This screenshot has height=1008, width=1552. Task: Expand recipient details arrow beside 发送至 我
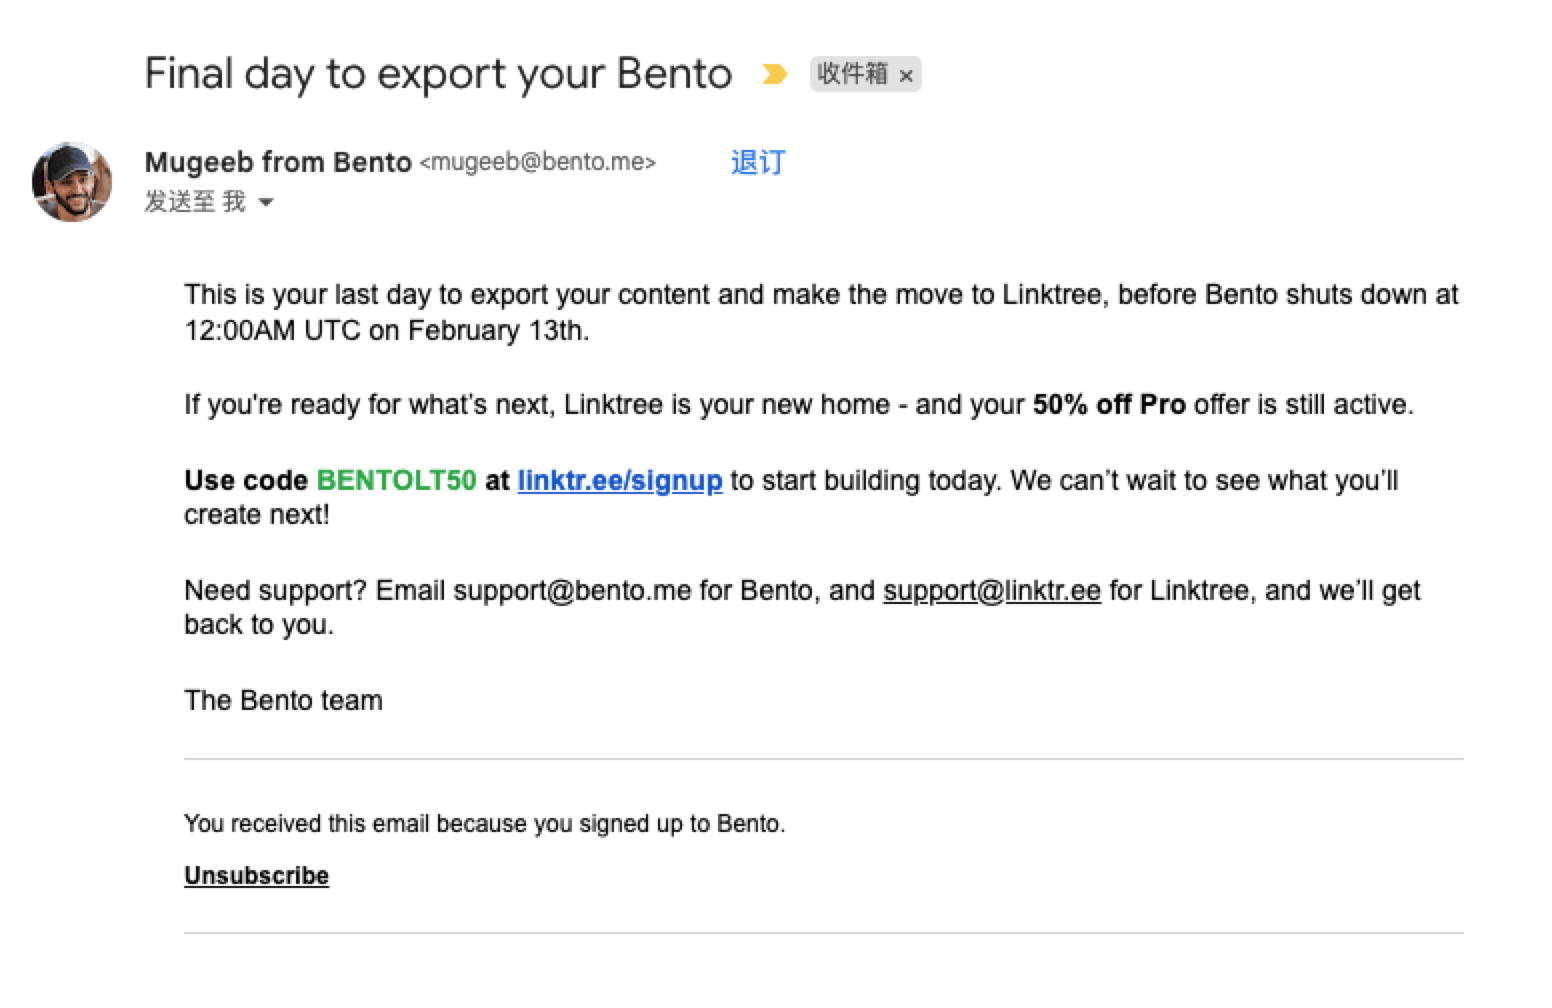[x=266, y=202]
